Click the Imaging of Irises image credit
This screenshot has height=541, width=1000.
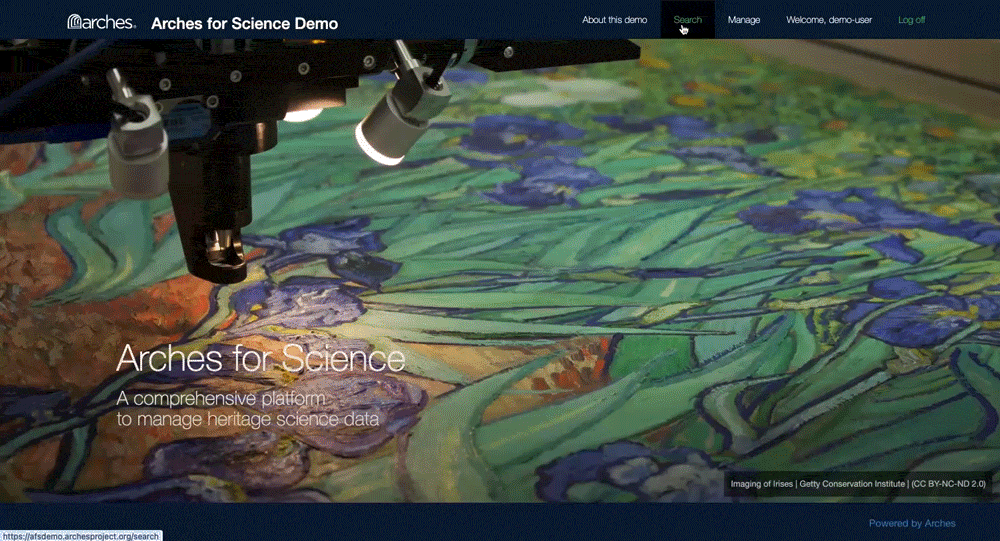coord(858,484)
